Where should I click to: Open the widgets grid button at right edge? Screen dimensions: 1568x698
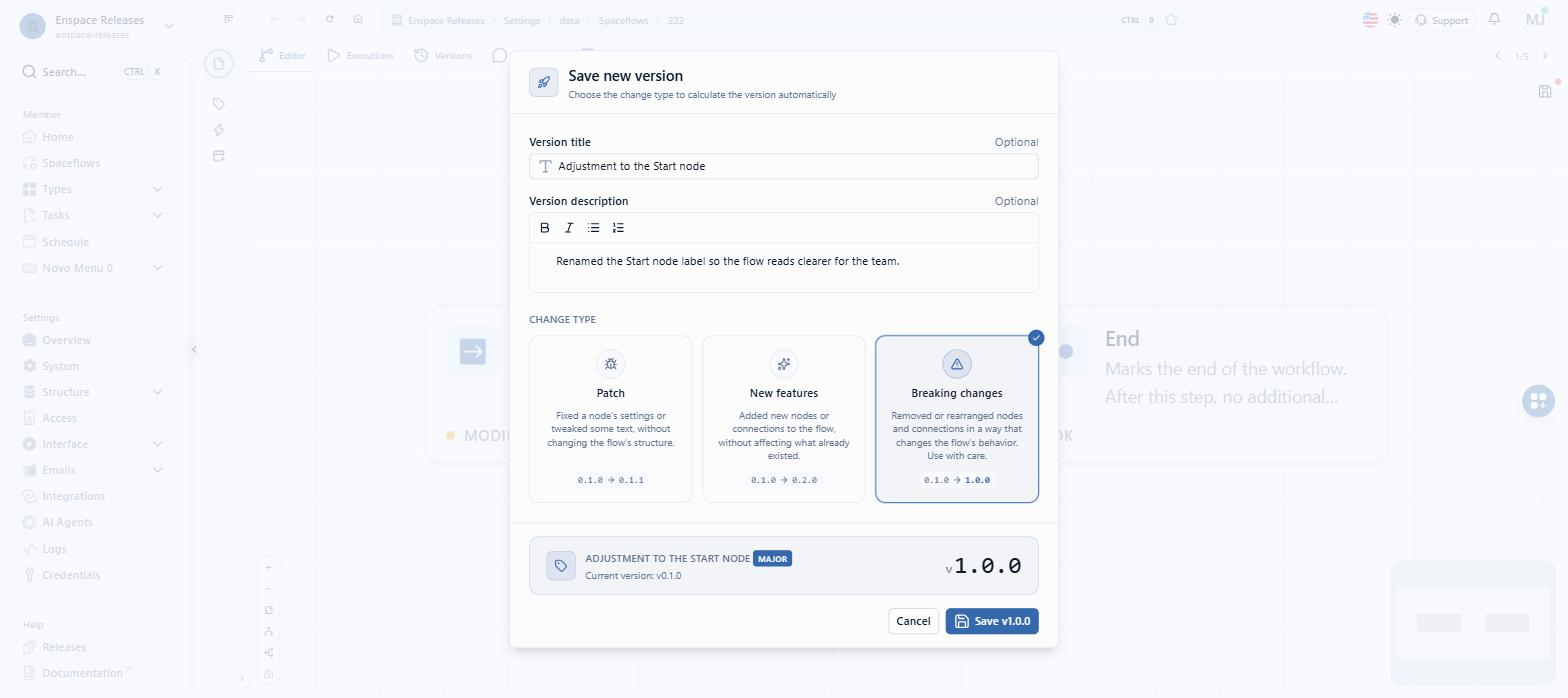(1539, 401)
